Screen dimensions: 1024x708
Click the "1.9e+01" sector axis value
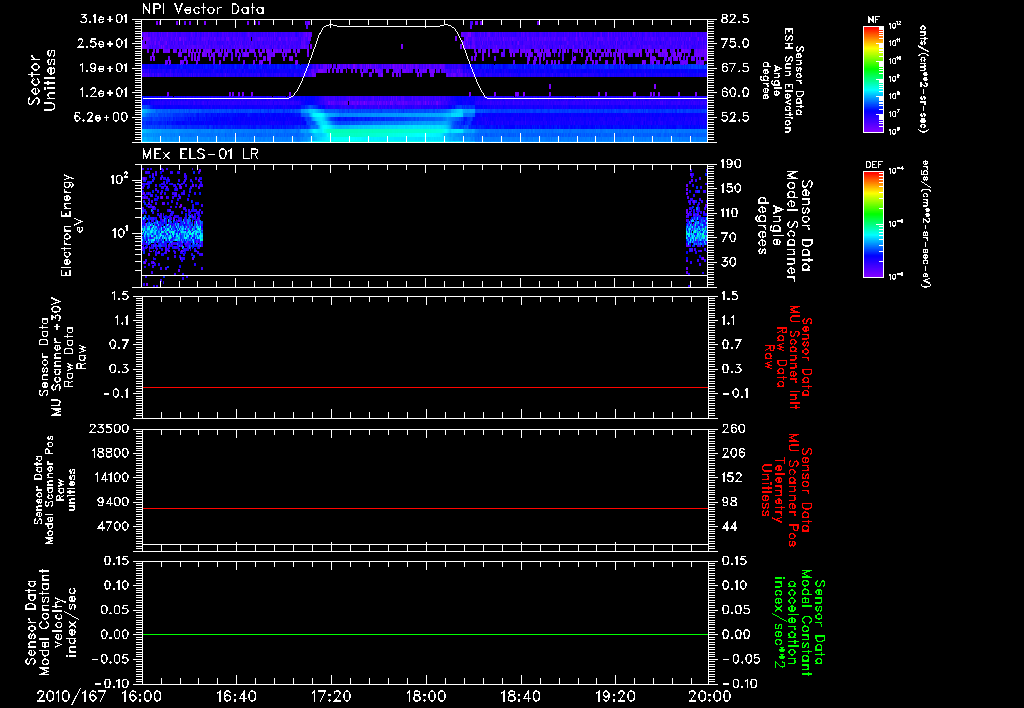(x=104, y=68)
